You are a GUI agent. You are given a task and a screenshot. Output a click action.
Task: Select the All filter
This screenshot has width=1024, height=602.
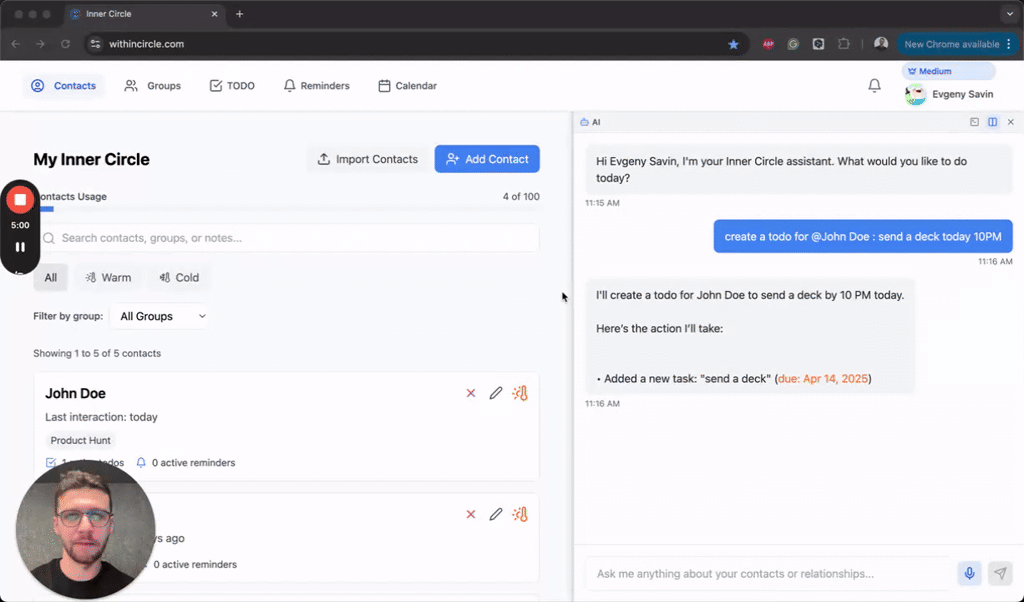click(x=50, y=277)
